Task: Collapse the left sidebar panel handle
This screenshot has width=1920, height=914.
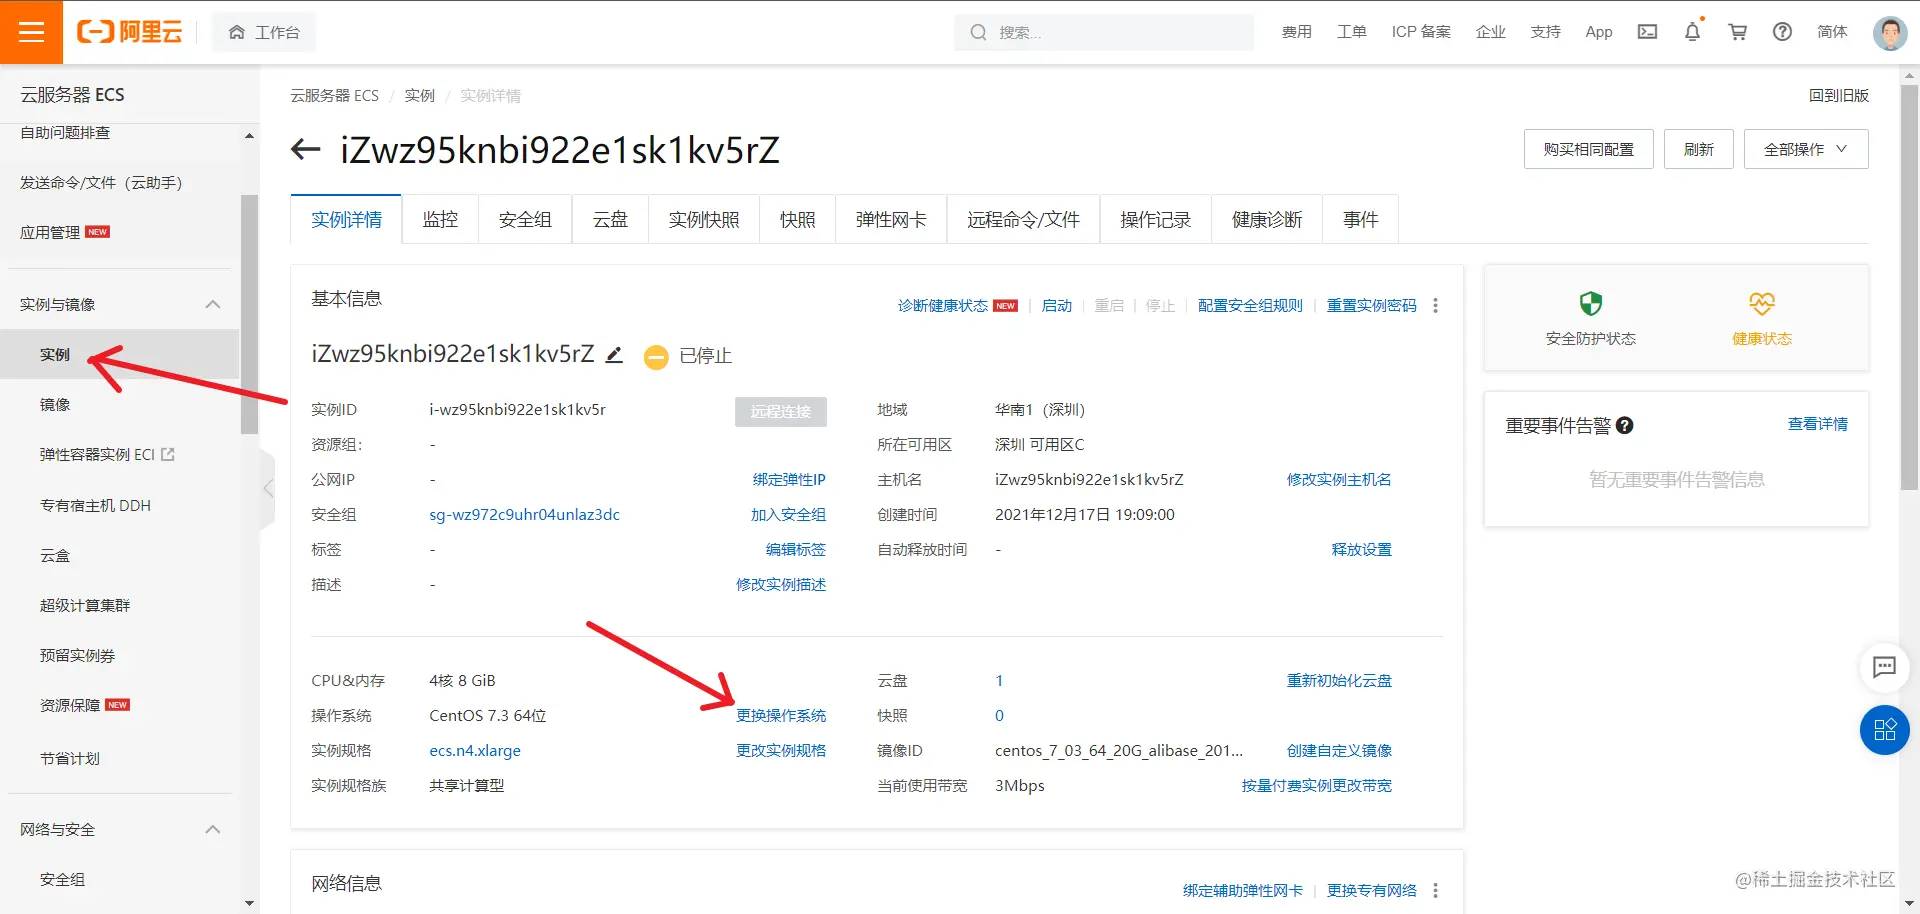Action: pyautogui.click(x=267, y=488)
